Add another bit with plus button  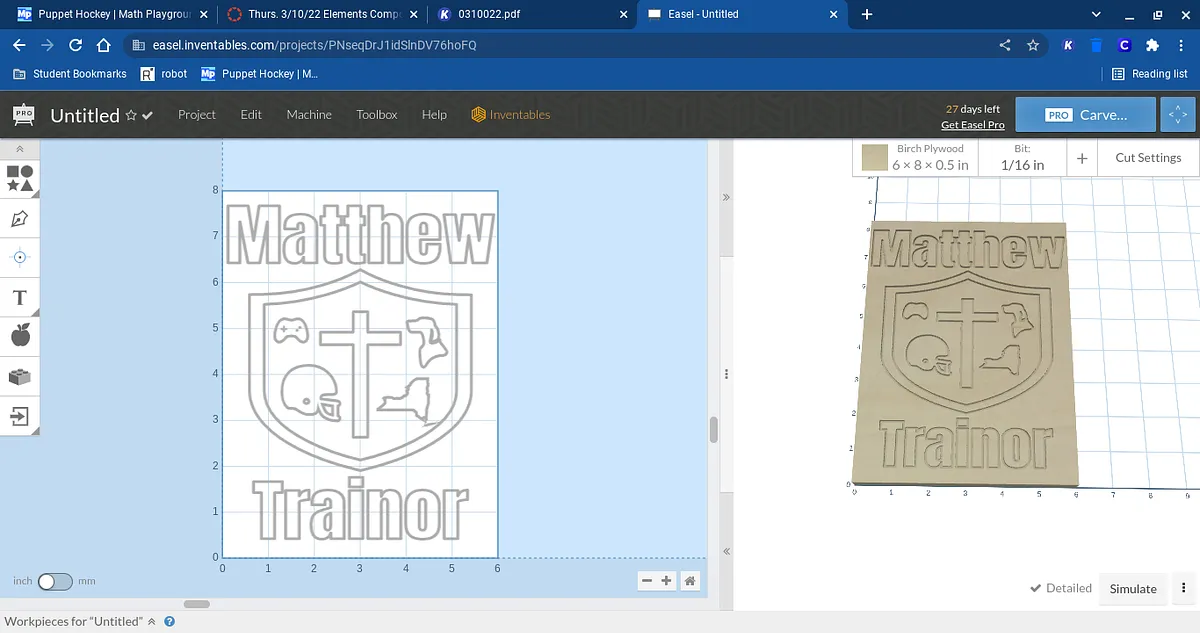point(1082,158)
